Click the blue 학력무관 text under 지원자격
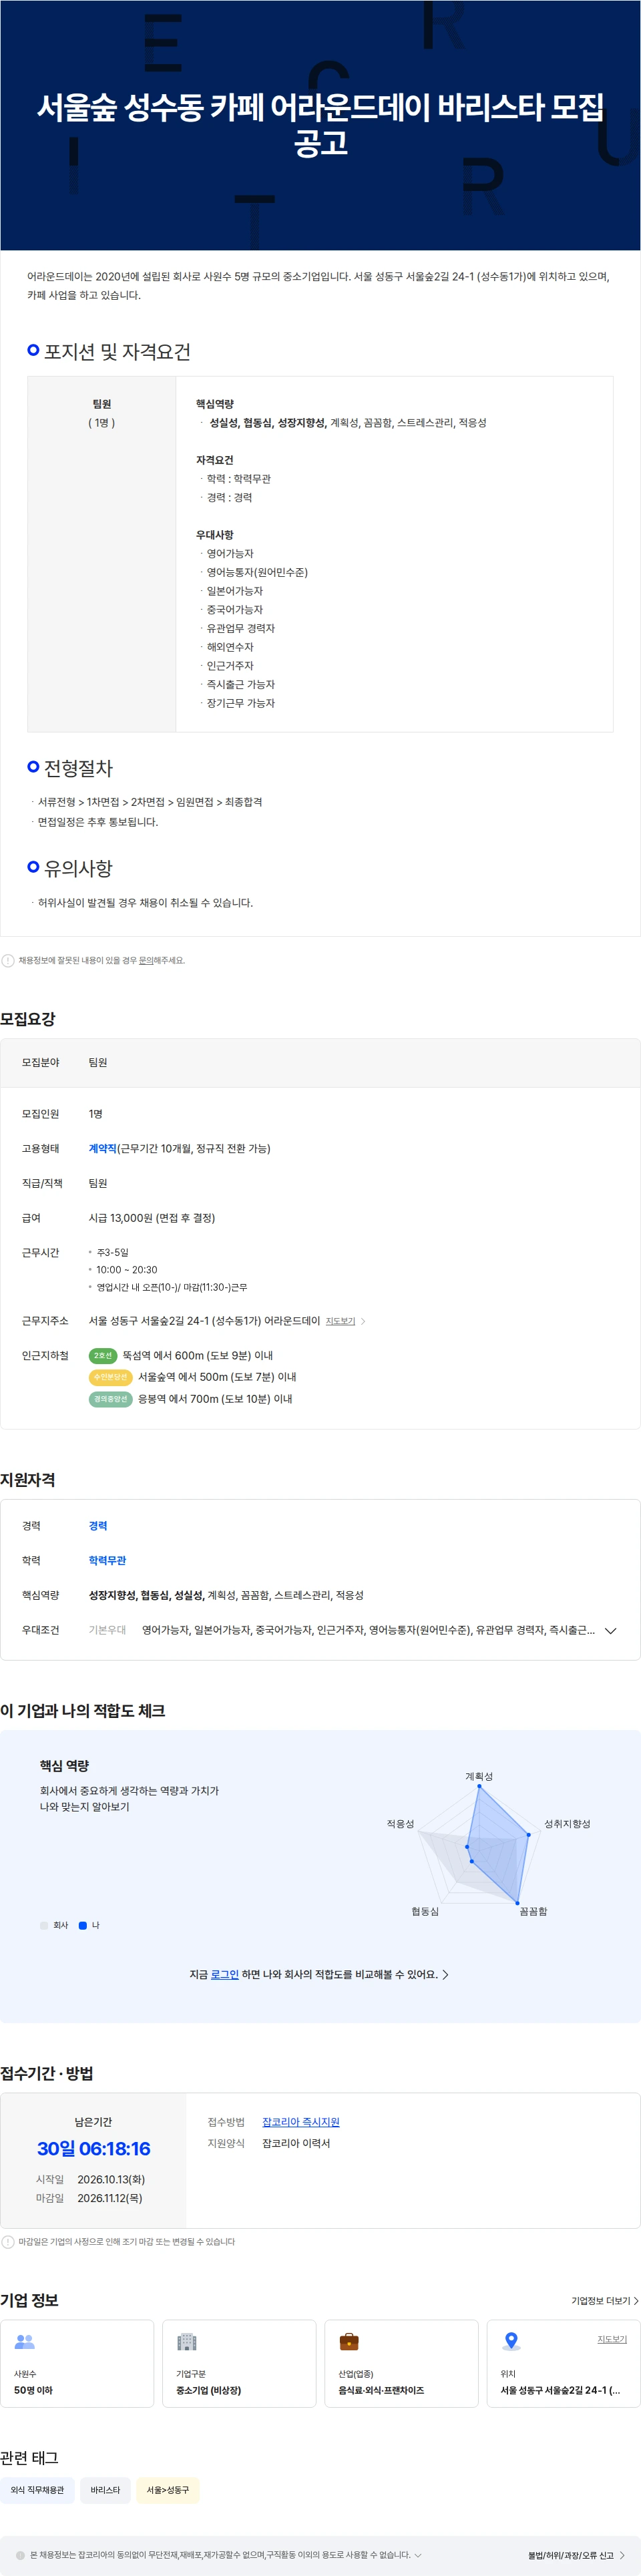The height and width of the screenshot is (2576, 641). [107, 1560]
